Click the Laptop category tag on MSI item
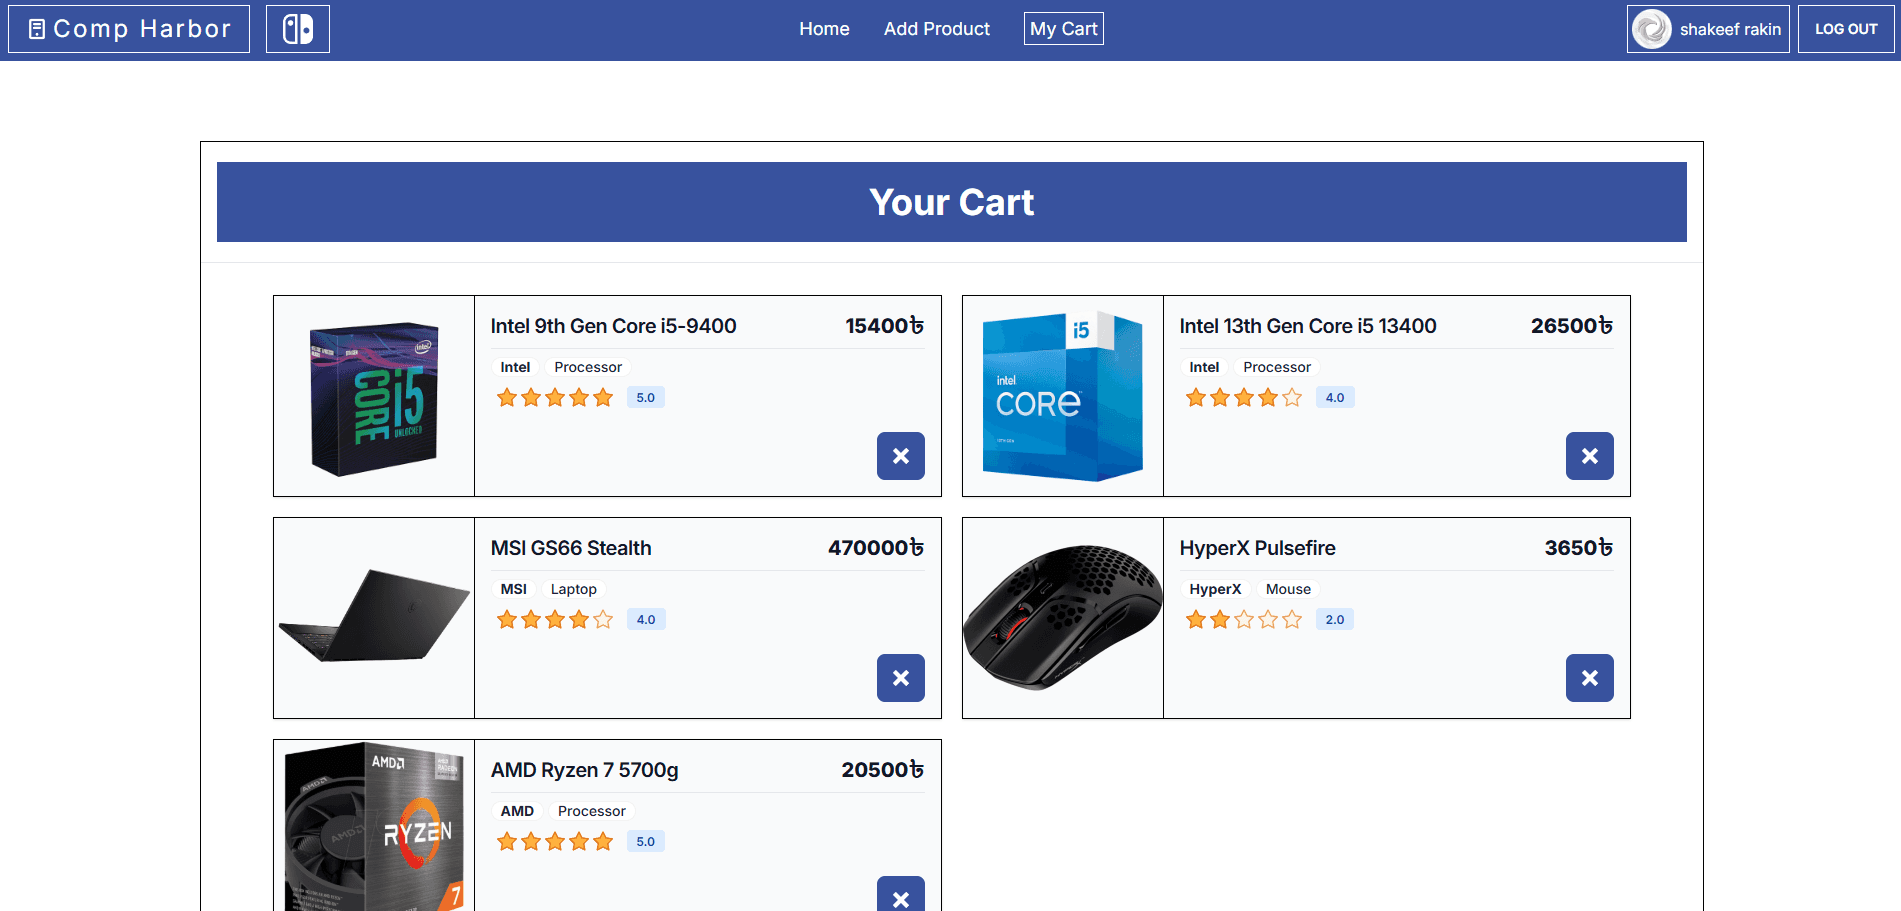The height and width of the screenshot is (911, 1901). pos(573,589)
